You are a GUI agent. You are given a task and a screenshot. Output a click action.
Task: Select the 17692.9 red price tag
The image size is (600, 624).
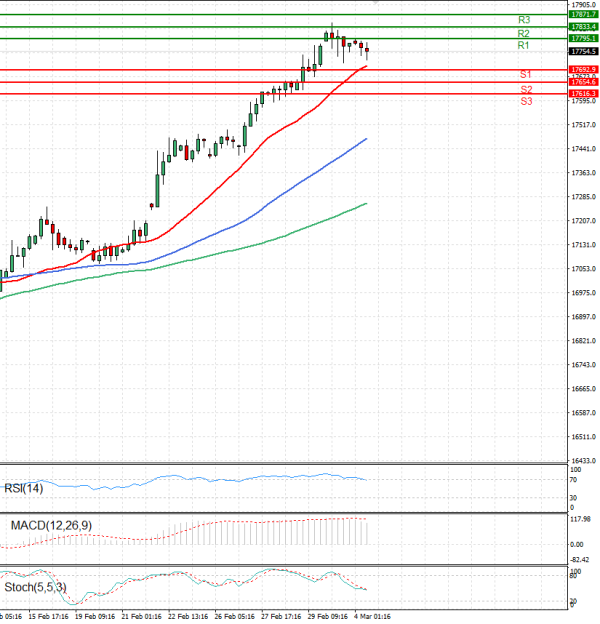coord(584,70)
